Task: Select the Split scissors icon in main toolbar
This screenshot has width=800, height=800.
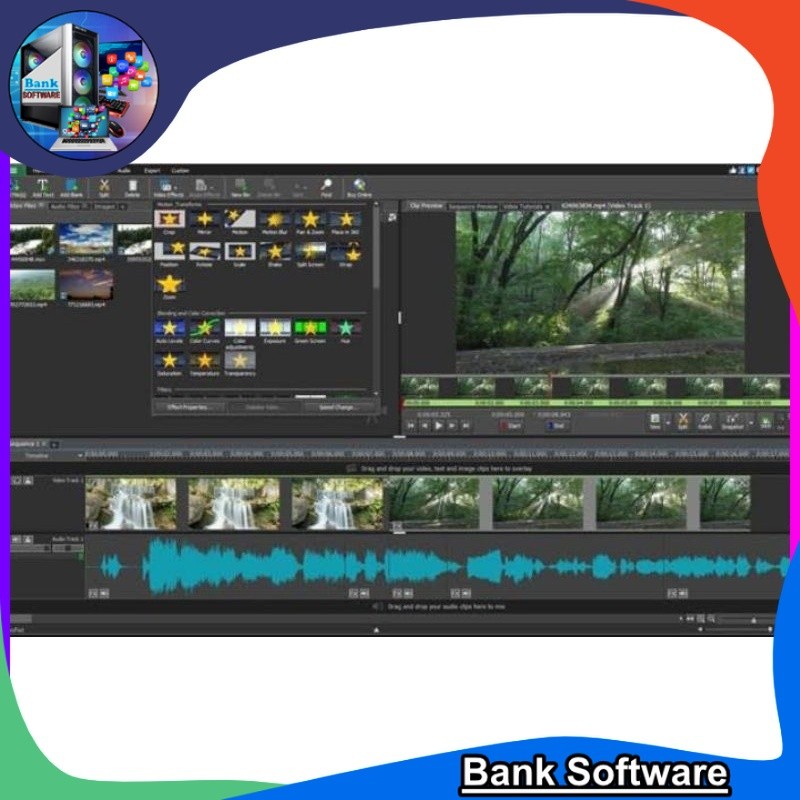Action: [x=104, y=187]
